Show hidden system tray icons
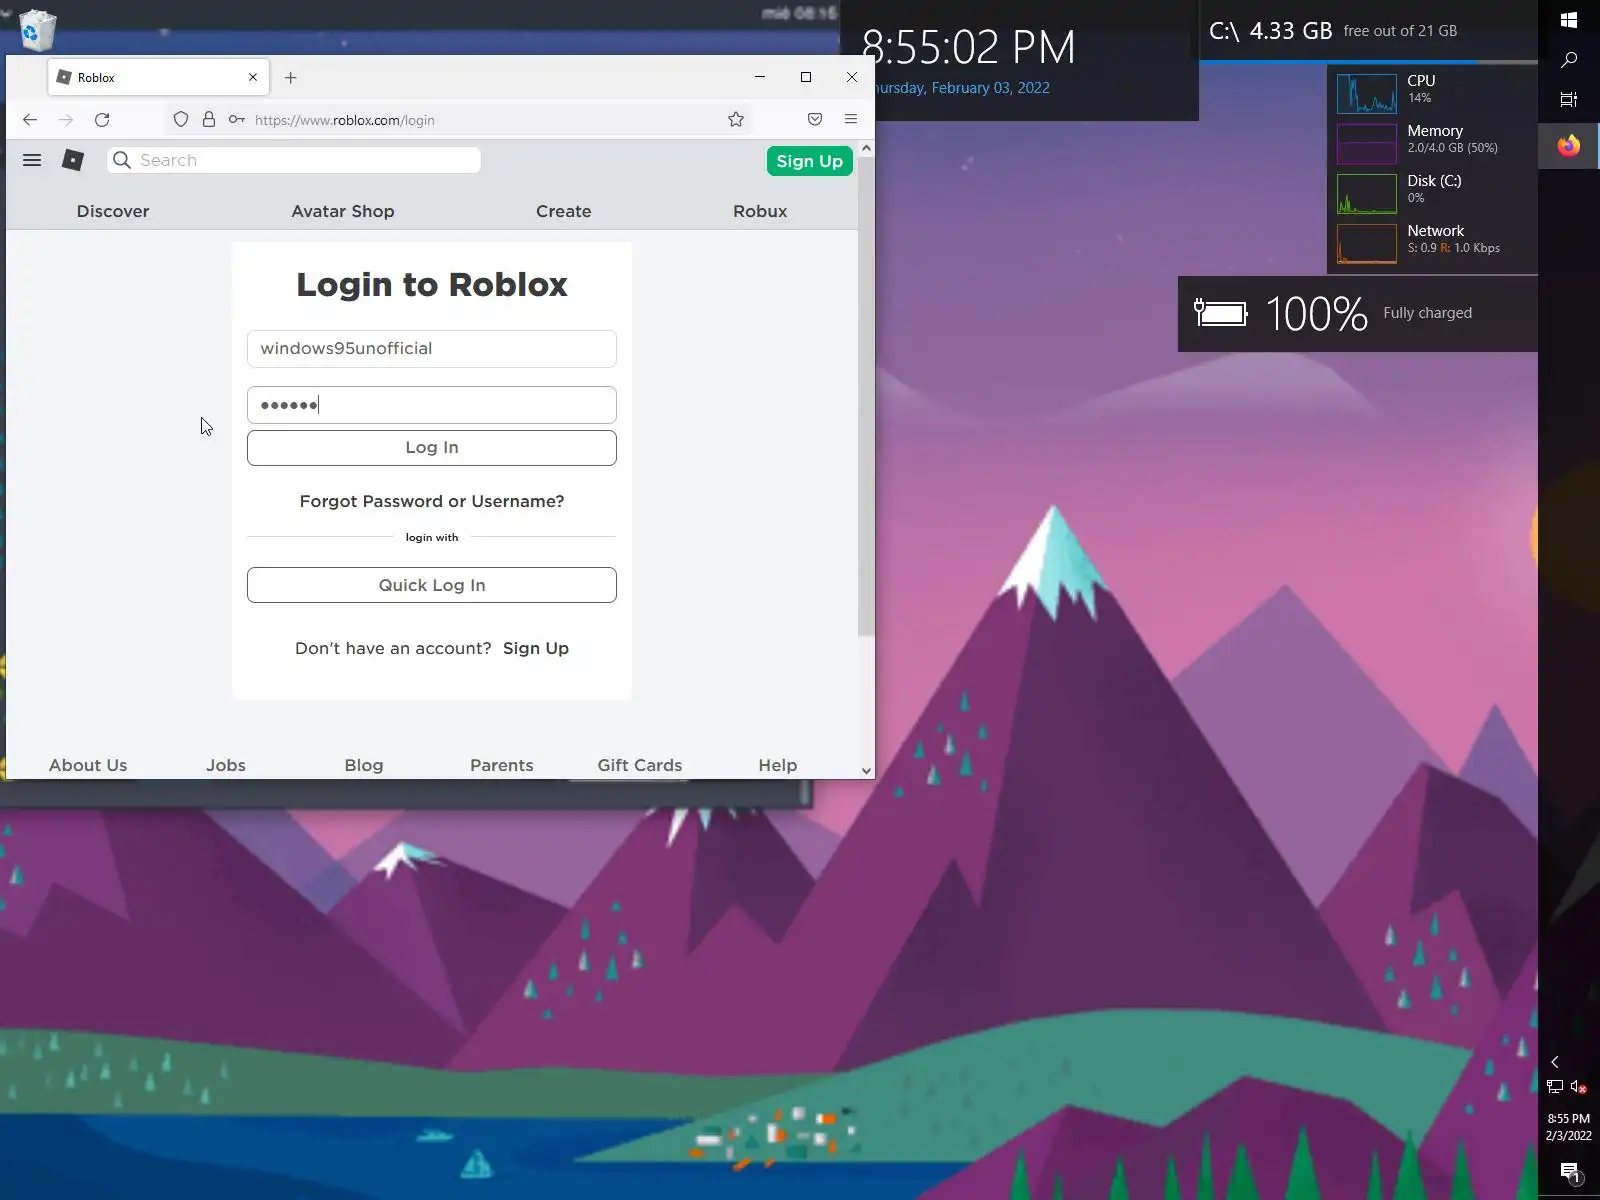This screenshot has width=1600, height=1200. point(1555,1062)
